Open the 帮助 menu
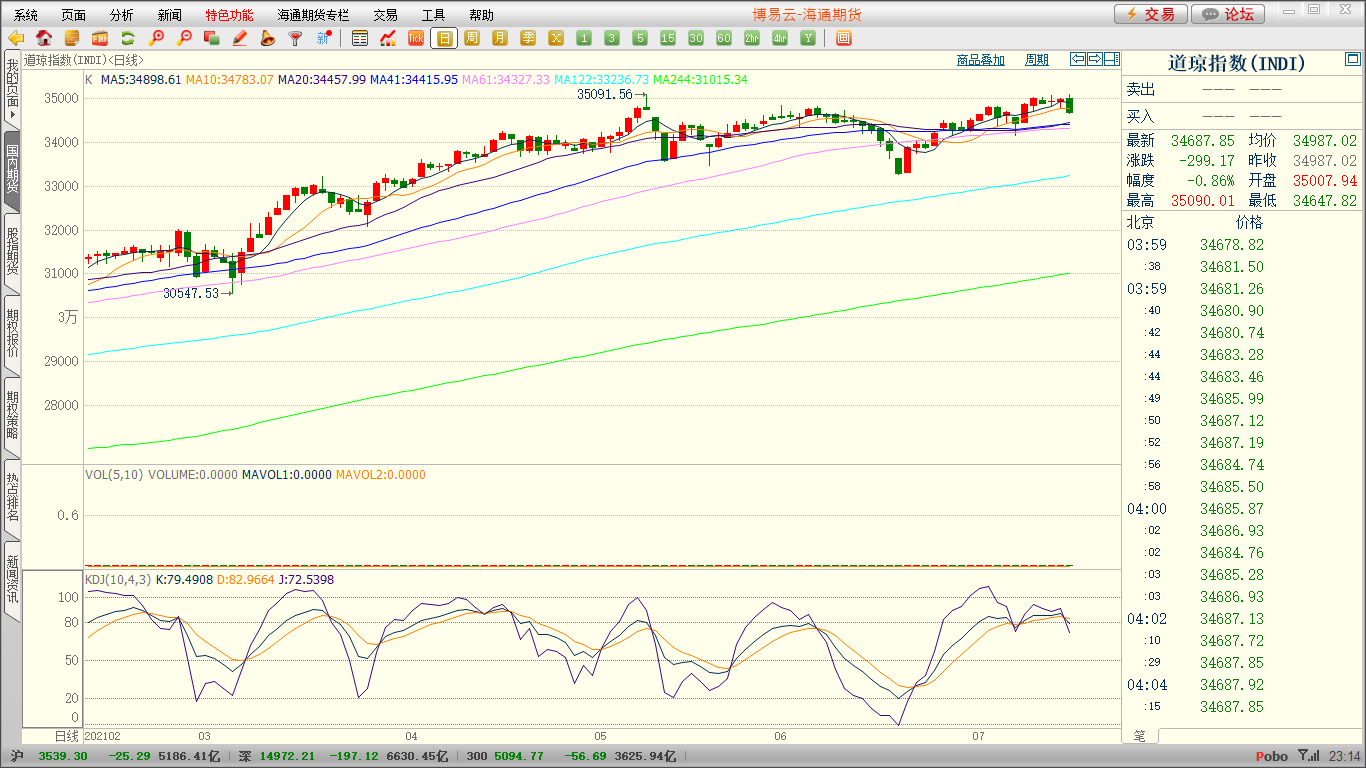The height and width of the screenshot is (768, 1366). pos(481,15)
